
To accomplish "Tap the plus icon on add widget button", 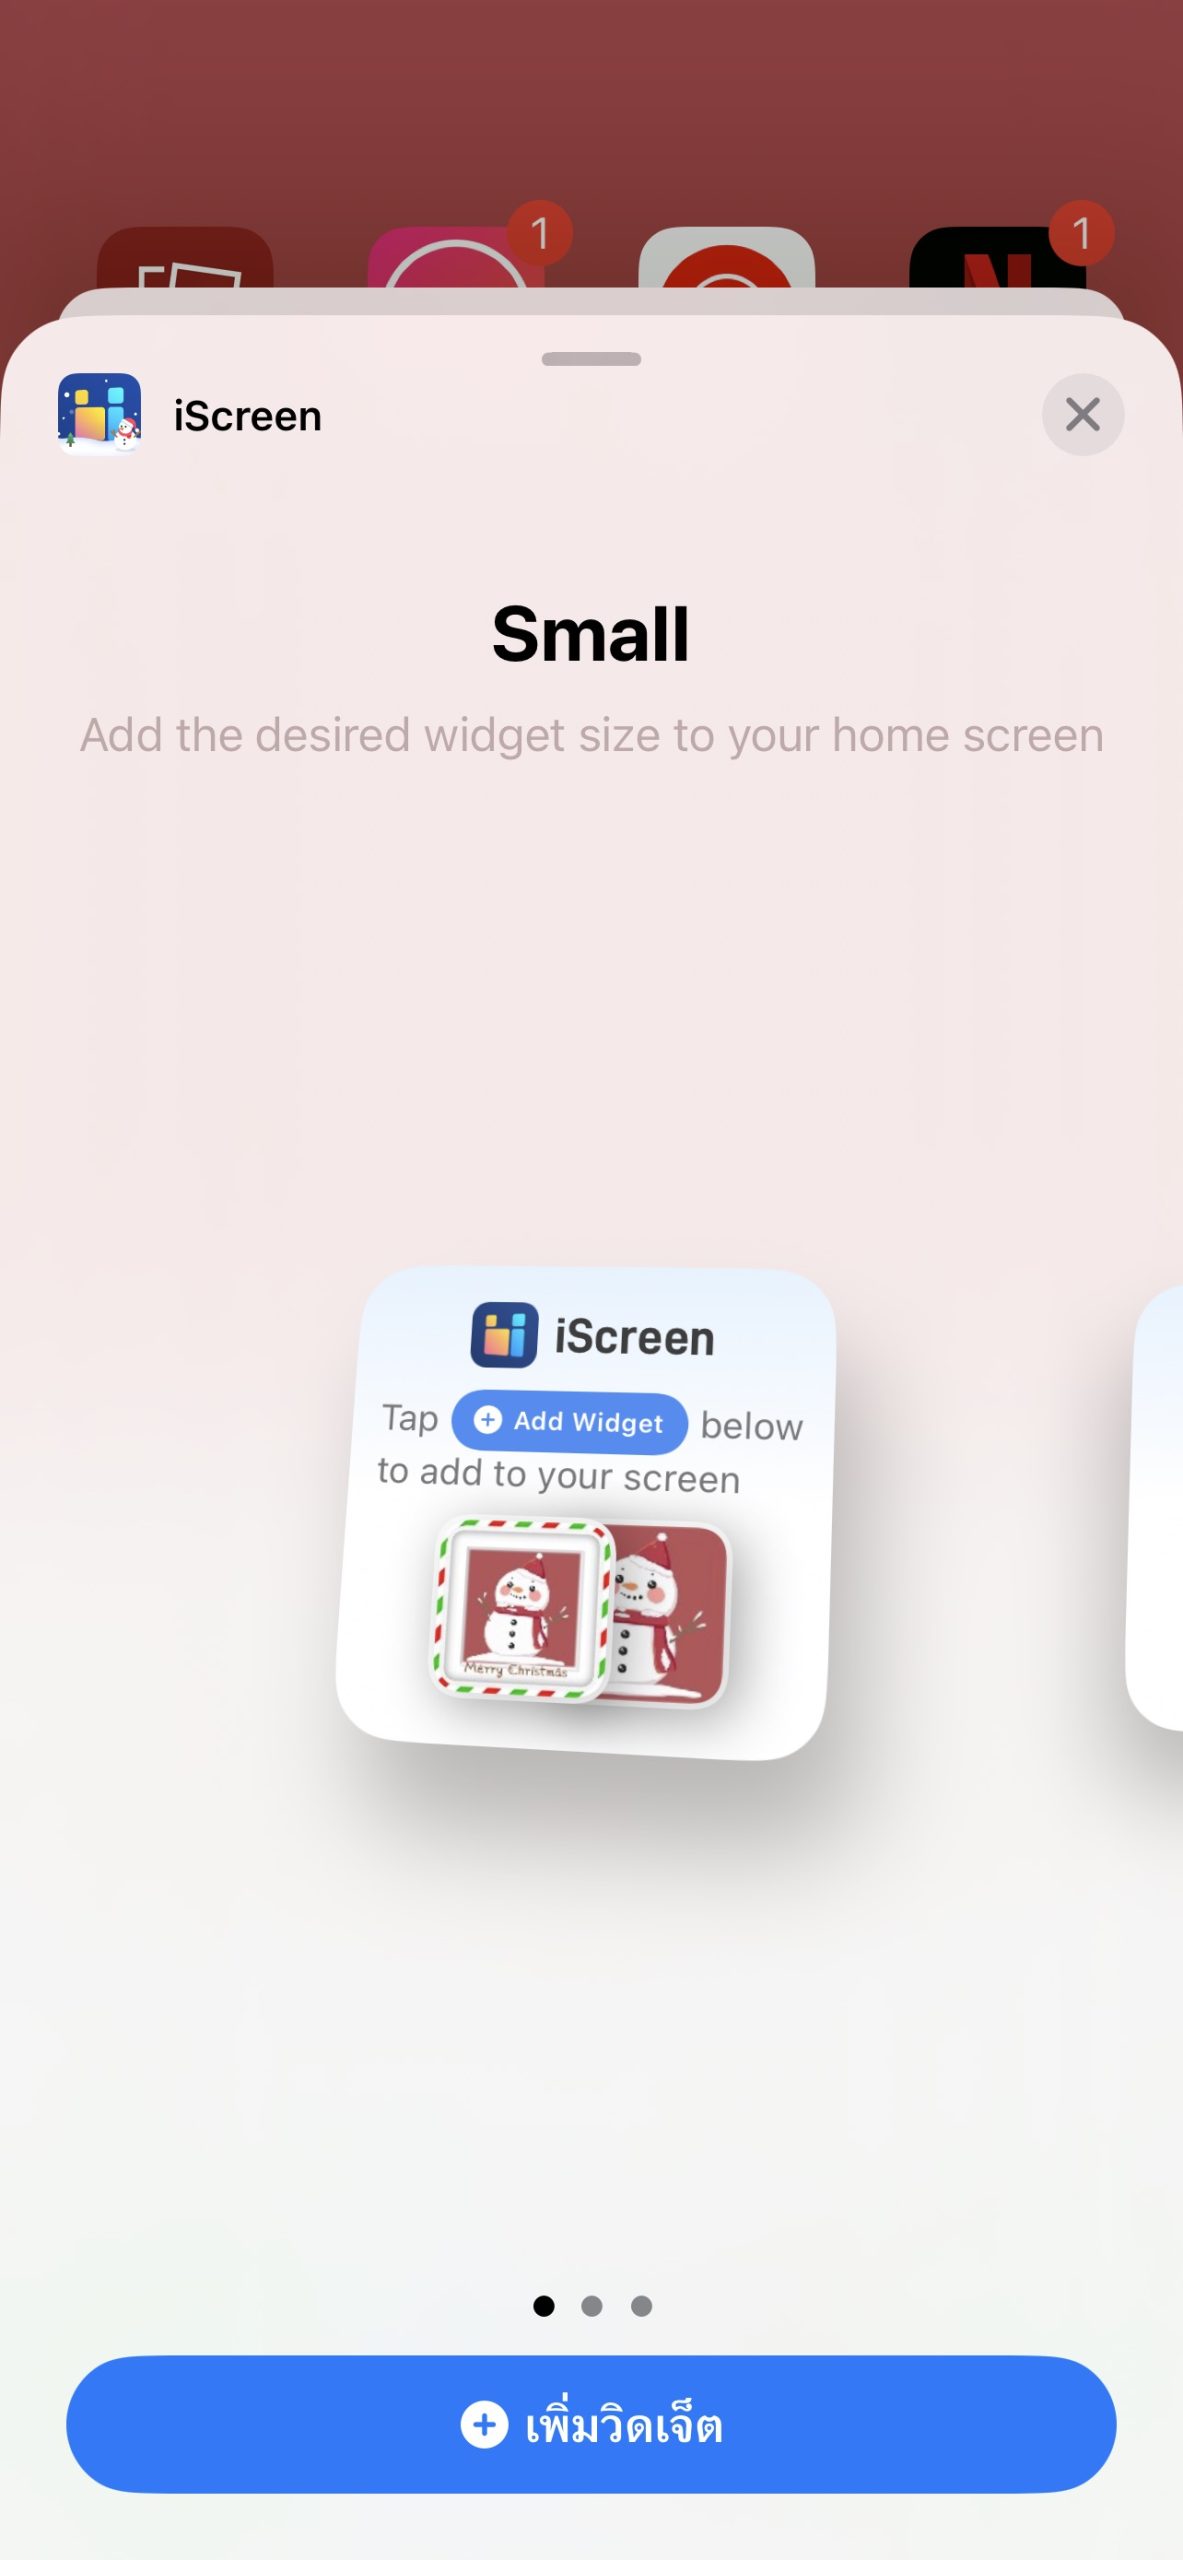I will 485,2425.
